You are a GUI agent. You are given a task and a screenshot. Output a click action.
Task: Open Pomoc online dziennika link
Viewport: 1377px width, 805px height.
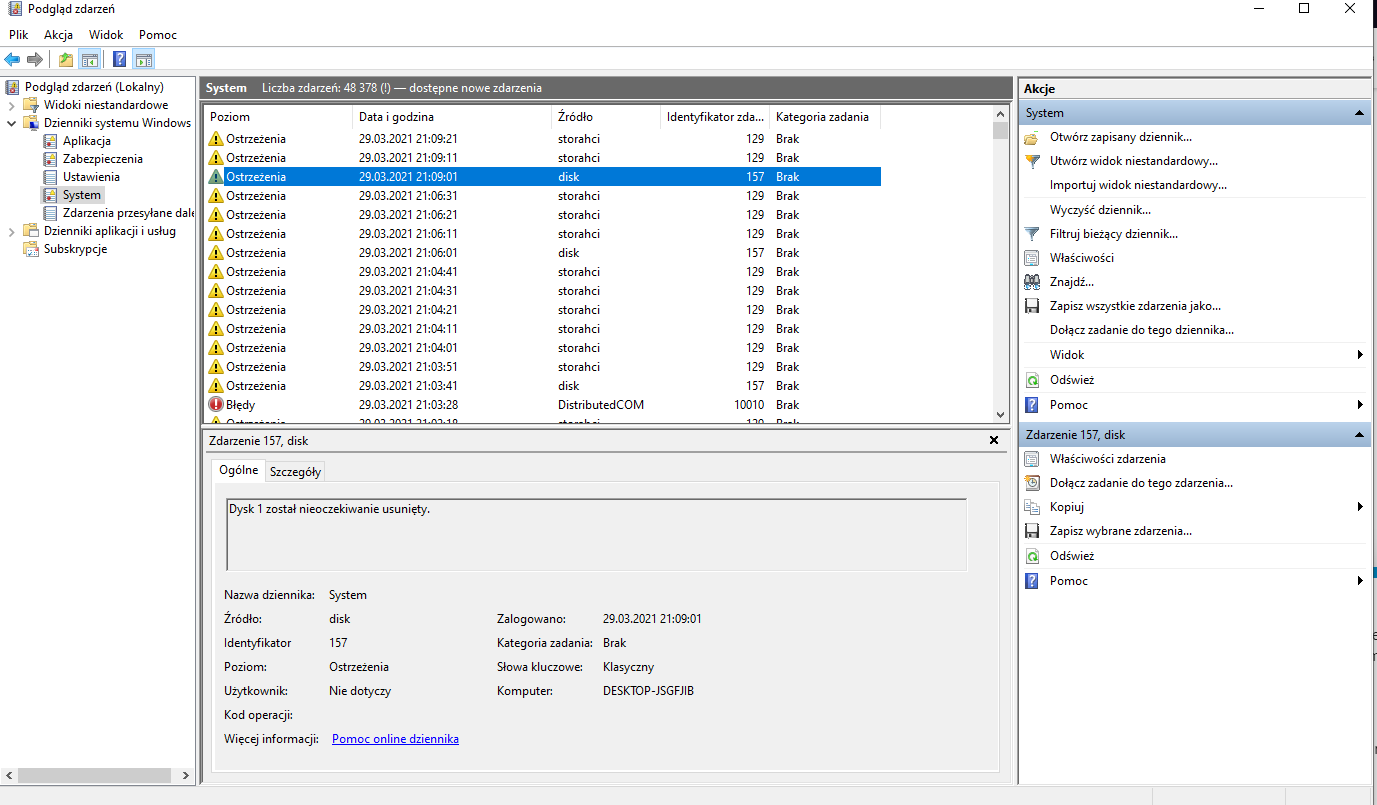tap(395, 739)
